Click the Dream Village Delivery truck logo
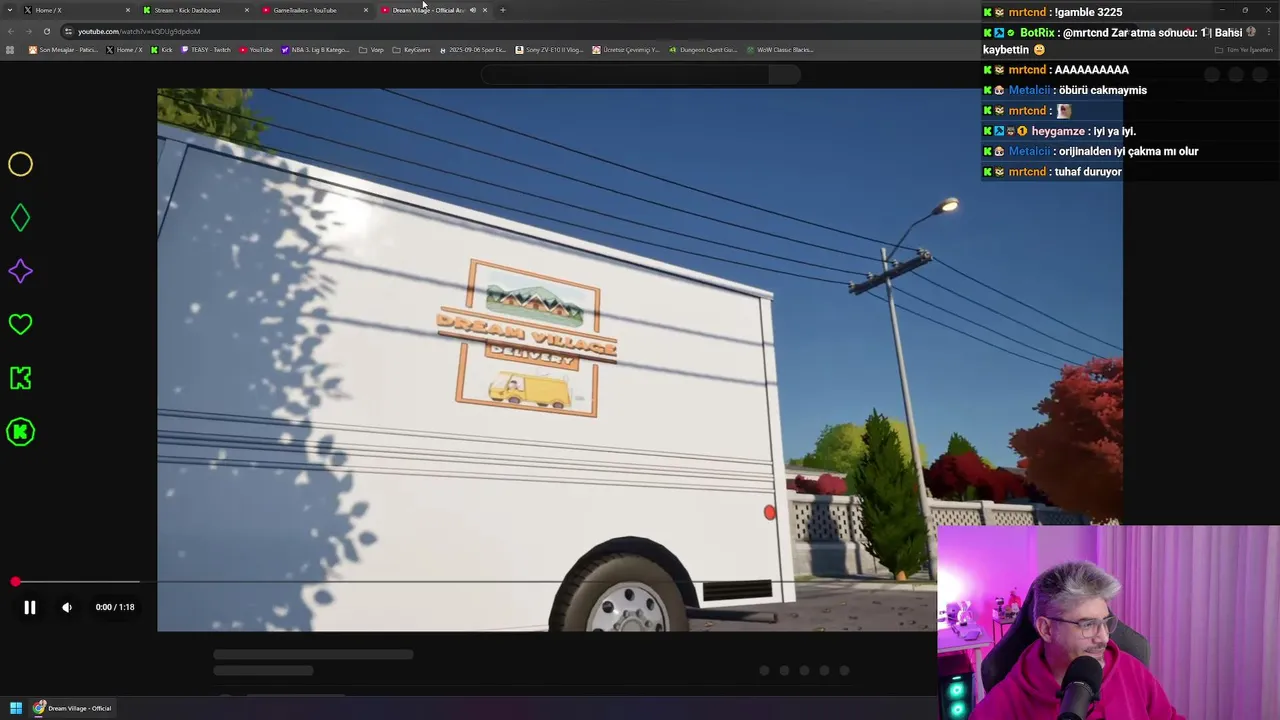Image resolution: width=1280 pixels, height=720 pixels. click(527, 338)
